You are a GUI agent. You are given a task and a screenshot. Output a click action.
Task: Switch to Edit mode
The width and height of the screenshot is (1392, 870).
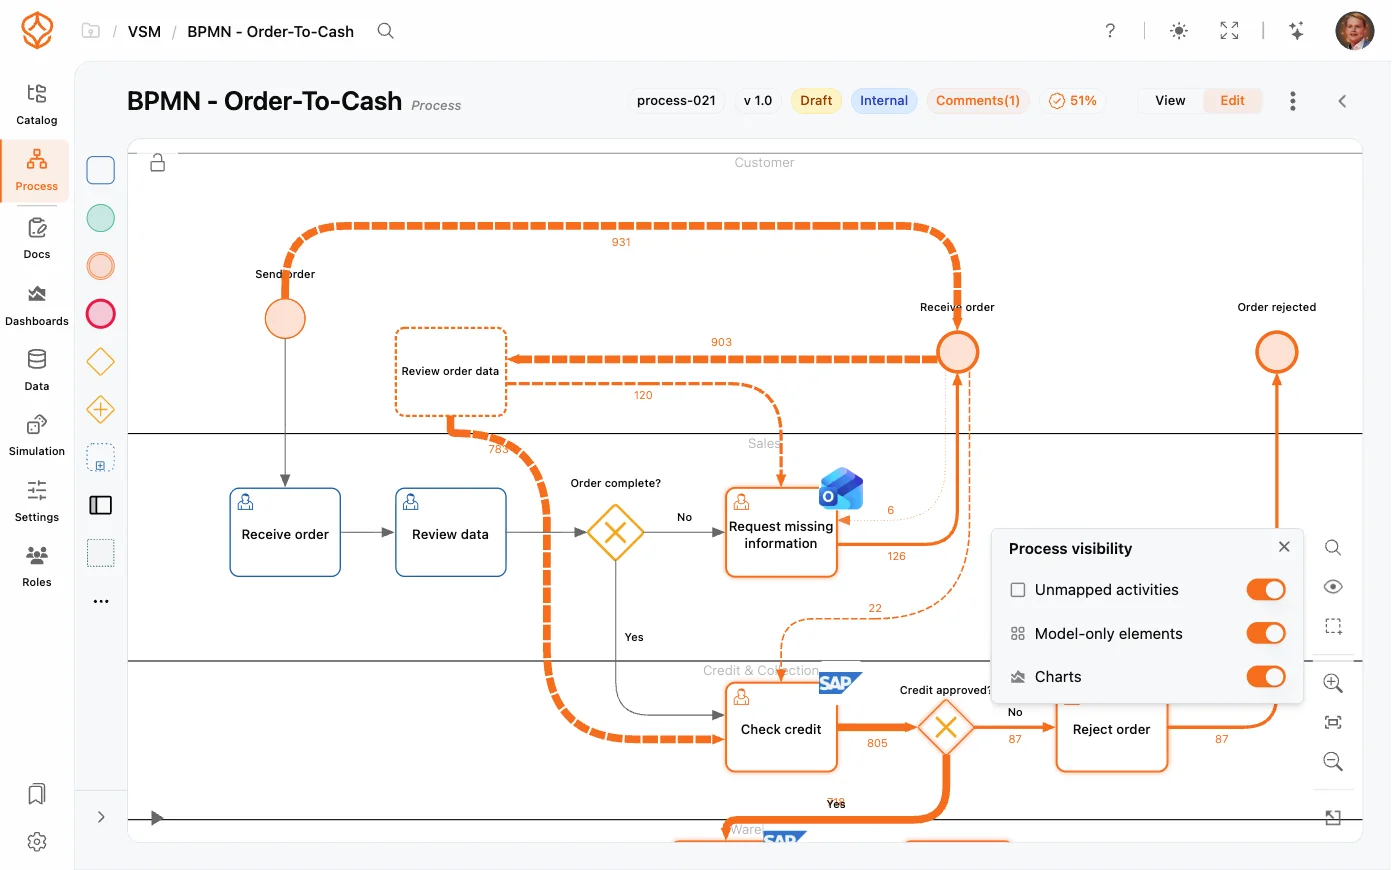pos(1232,101)
